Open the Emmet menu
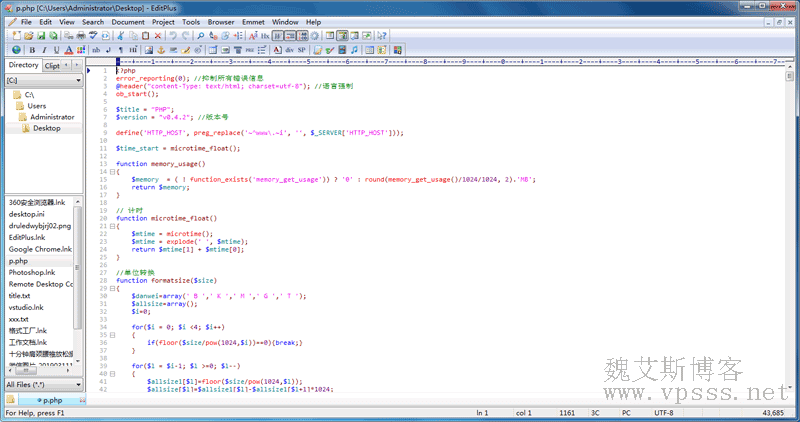 point(253,21)
